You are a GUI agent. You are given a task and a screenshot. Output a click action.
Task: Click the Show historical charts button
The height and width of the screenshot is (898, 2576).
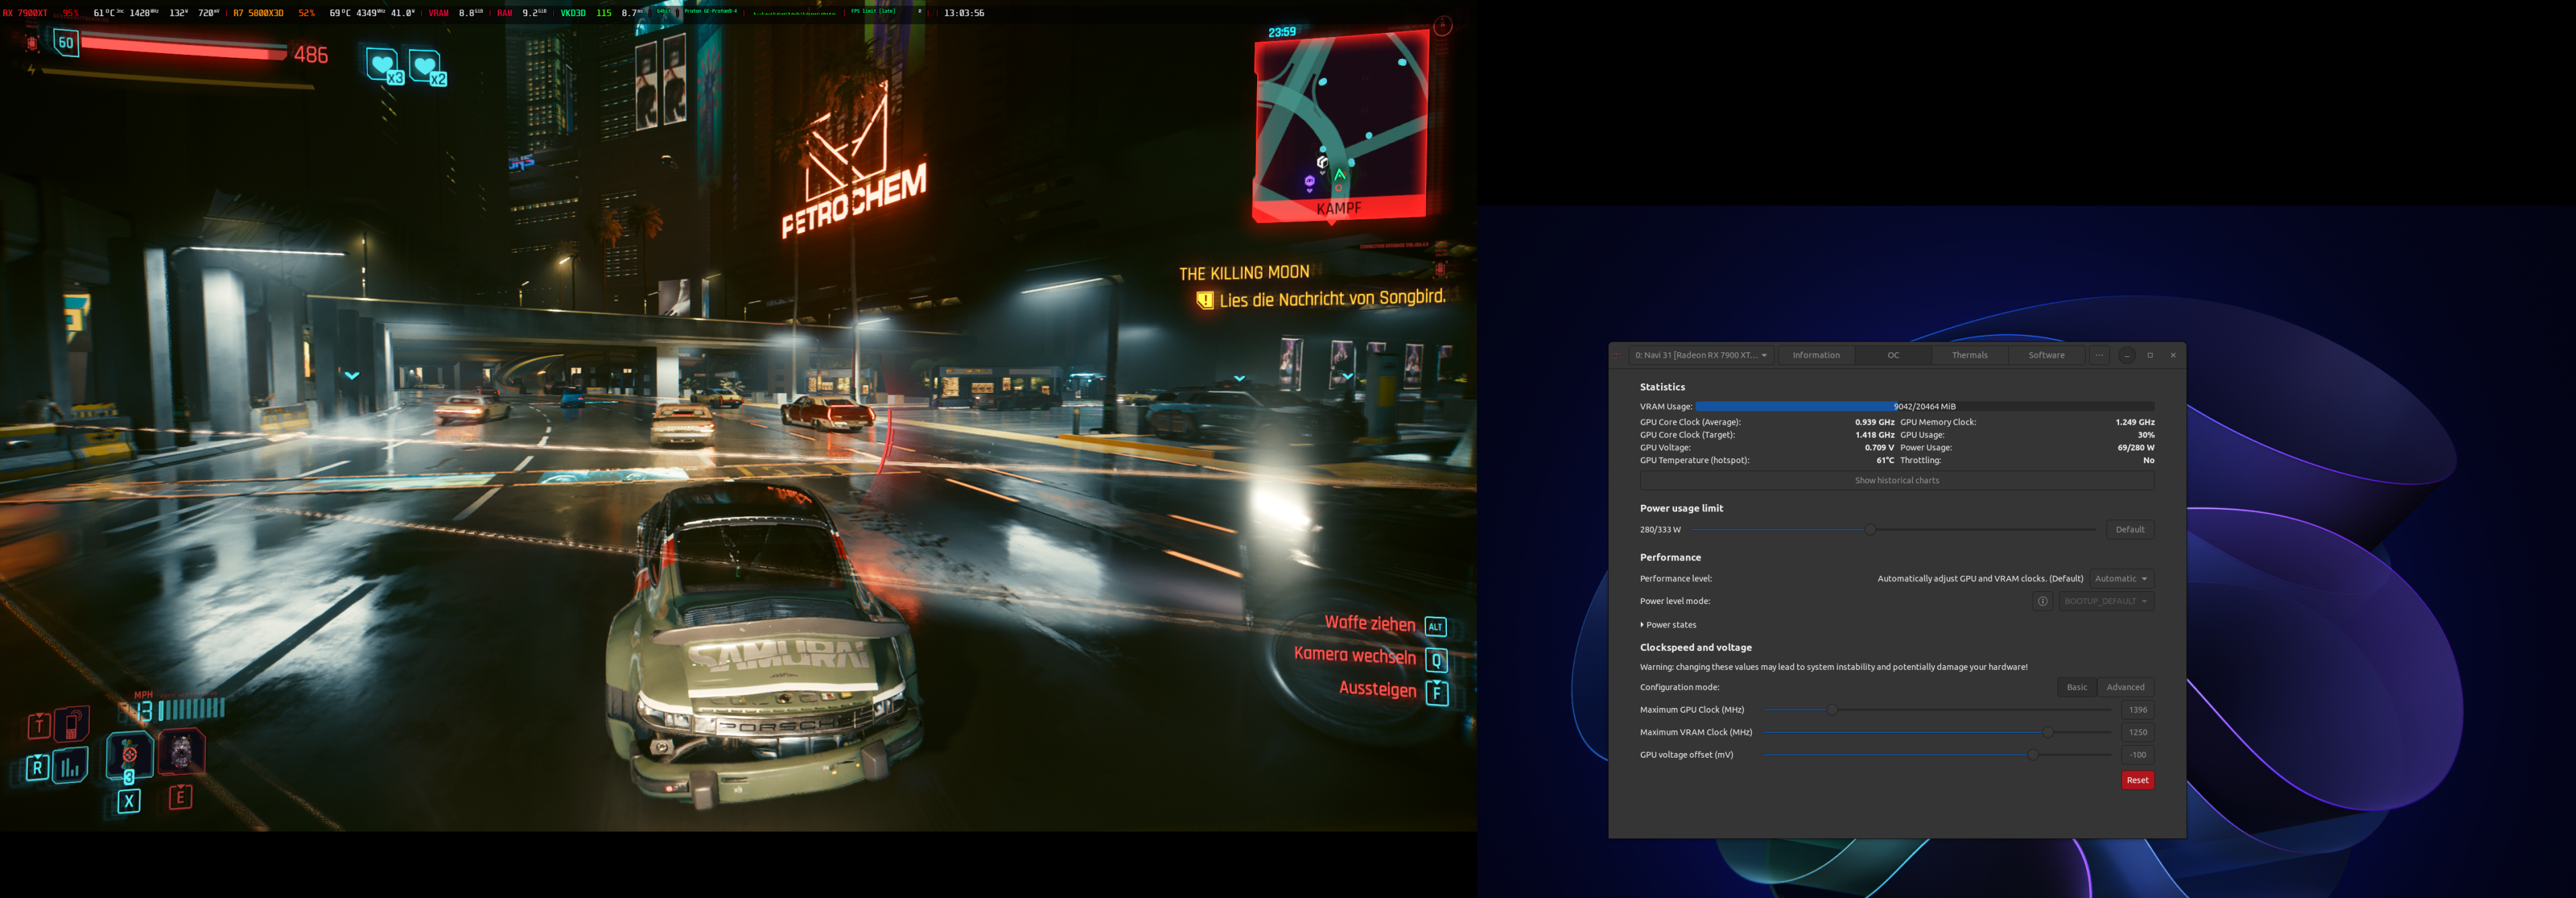pyautogui.click(x=1896, y=481)
